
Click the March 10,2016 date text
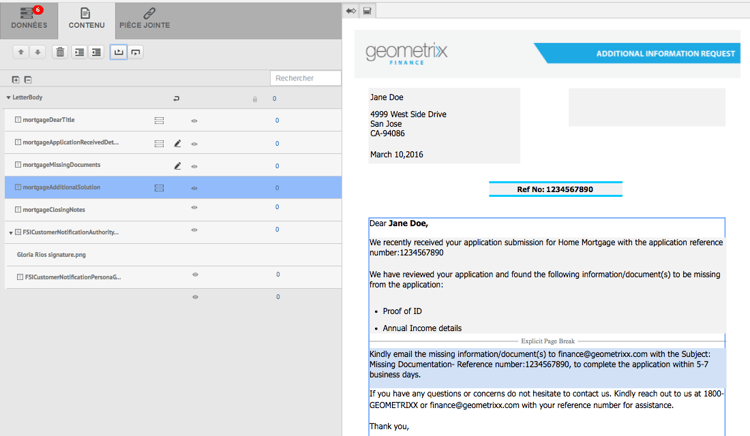(x=397, y=154)
